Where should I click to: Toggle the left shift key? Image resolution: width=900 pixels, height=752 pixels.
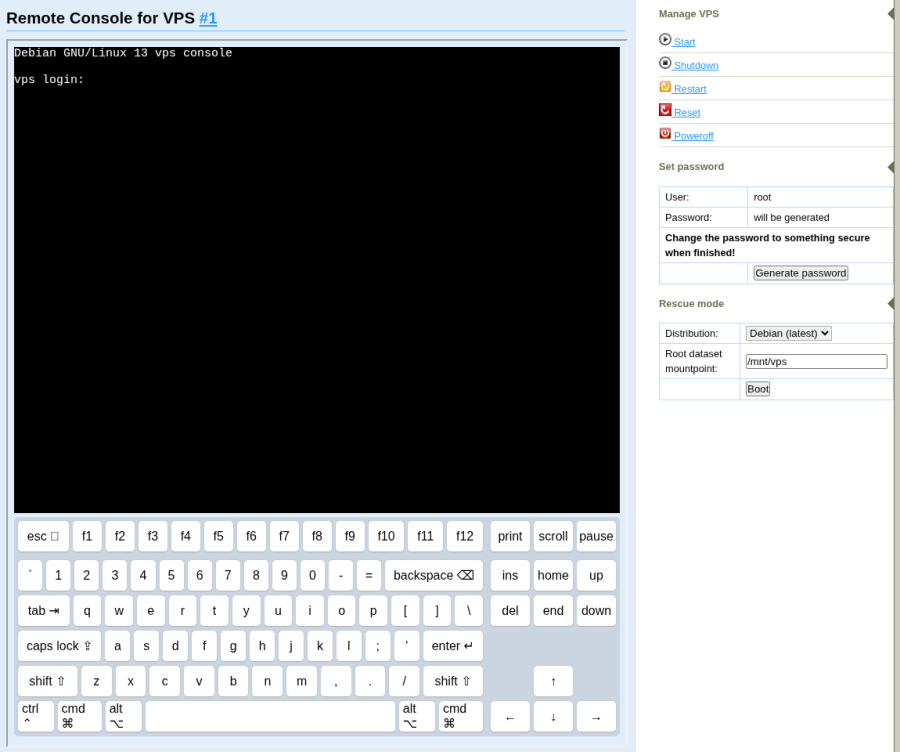pos(48,681)
